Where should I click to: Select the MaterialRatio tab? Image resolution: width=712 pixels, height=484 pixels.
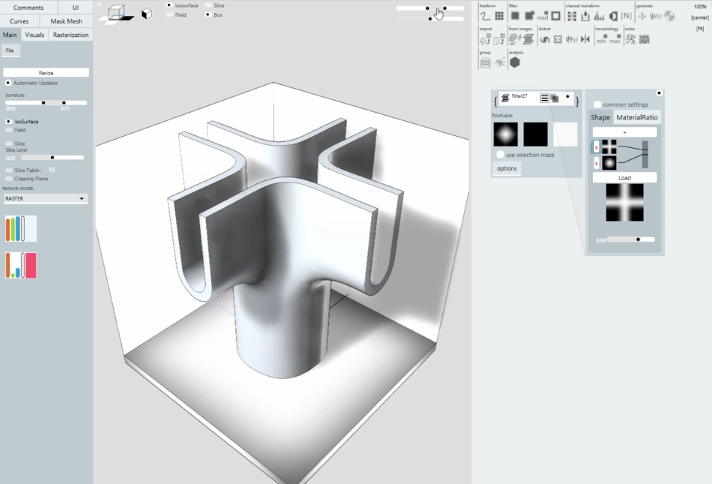(x=637, y=117)
